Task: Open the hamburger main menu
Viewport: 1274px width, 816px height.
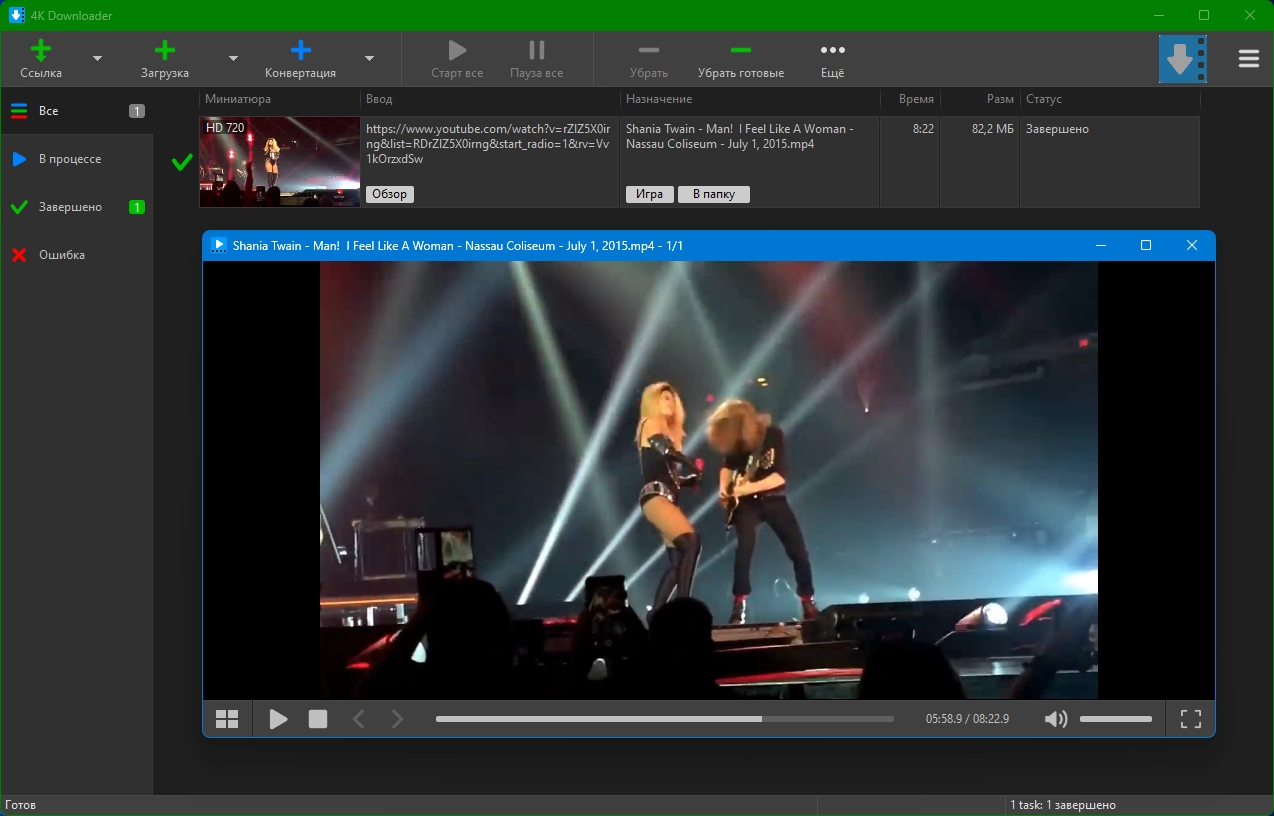Action: [x=1248, y=59]
